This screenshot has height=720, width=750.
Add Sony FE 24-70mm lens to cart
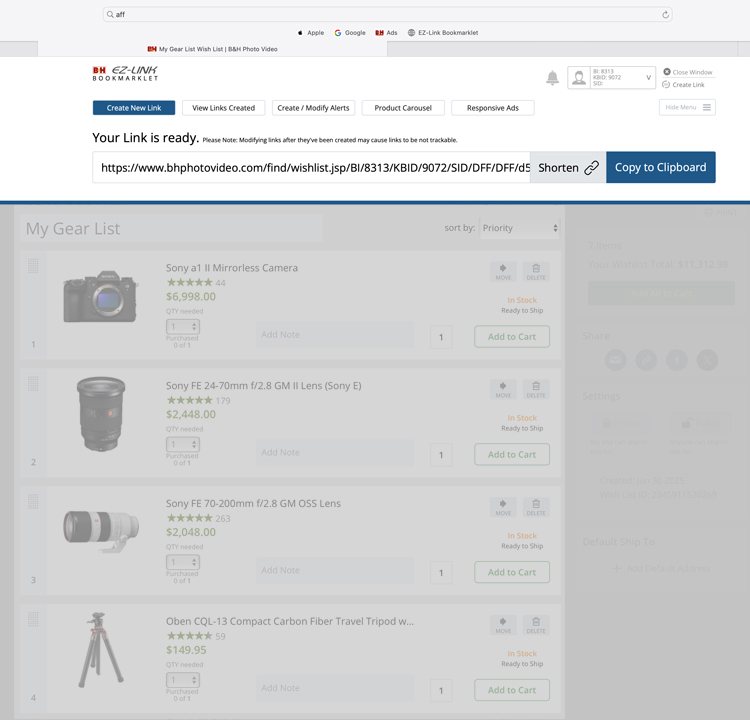pos(512,454)
